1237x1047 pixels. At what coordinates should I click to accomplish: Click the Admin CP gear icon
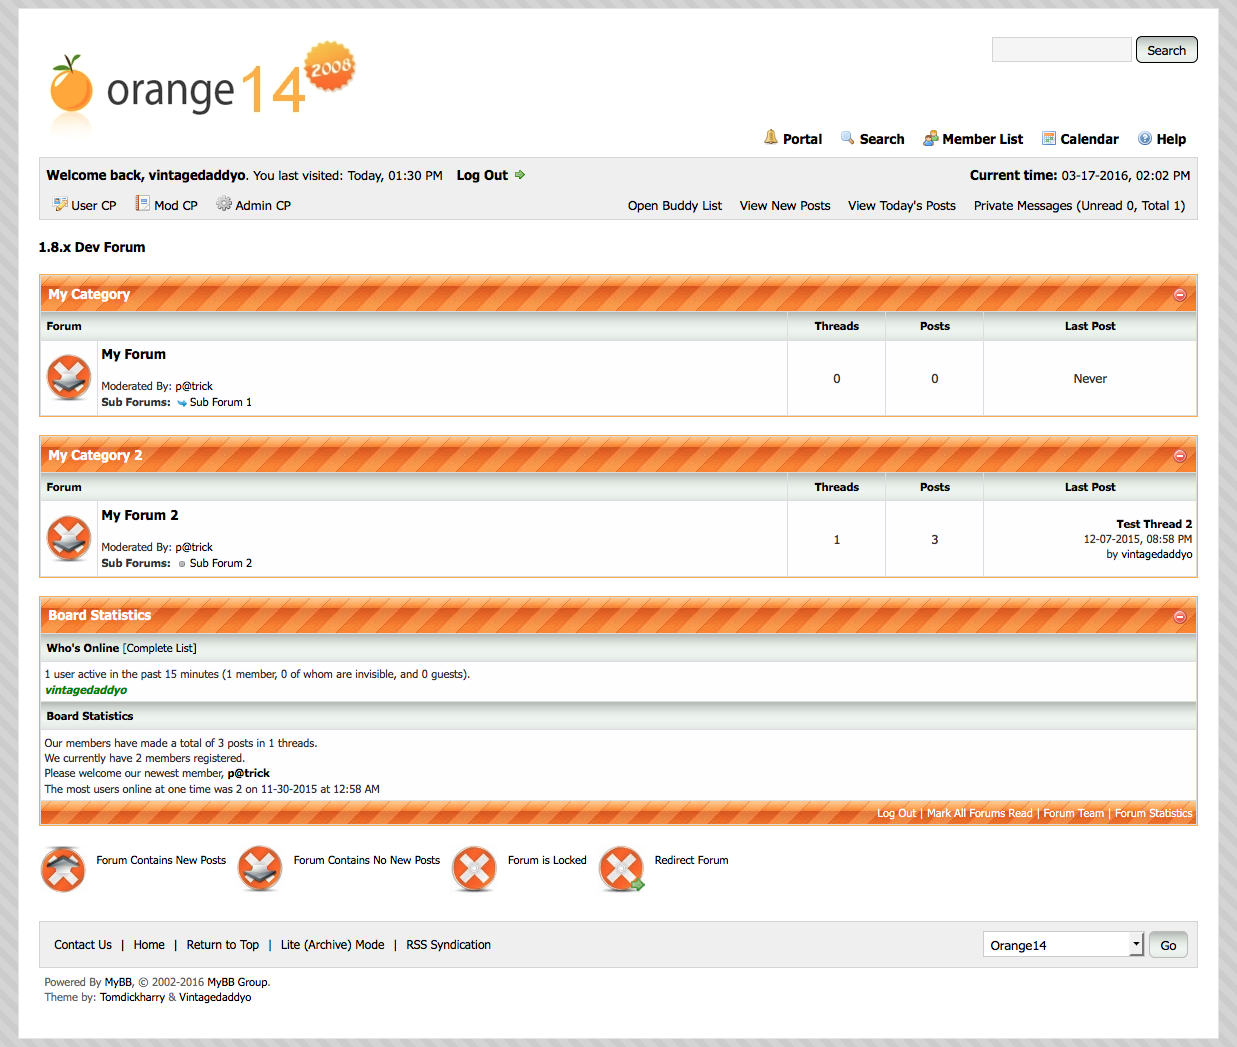[x=224, y=204]
